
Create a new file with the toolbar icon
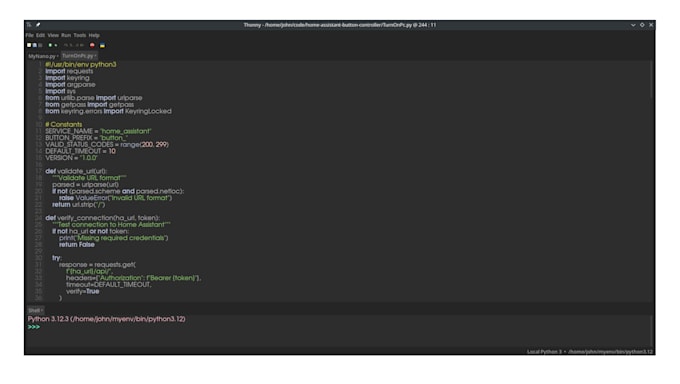click(x=29, y=45)
